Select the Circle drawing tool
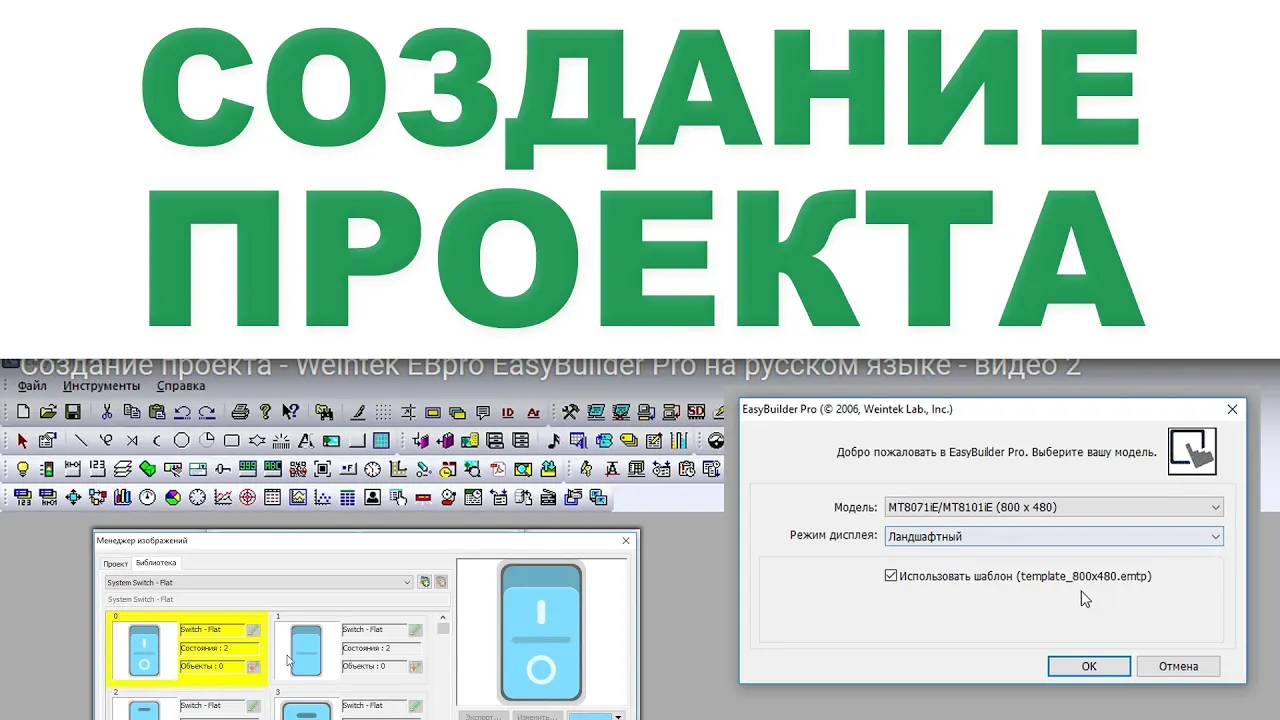The width and height of the screenshot is (1280, 720). pyautogui.click(x=182, y=440)
